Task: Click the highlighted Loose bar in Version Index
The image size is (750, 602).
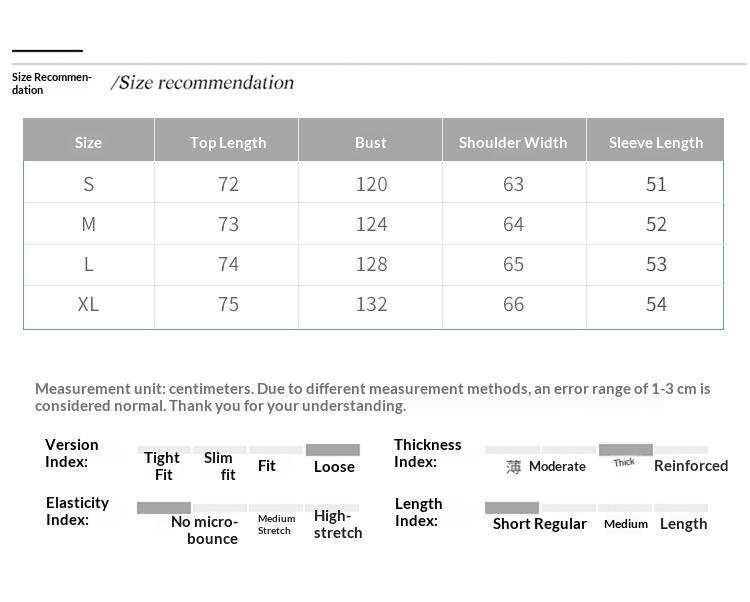Action: tap(333, 450)
